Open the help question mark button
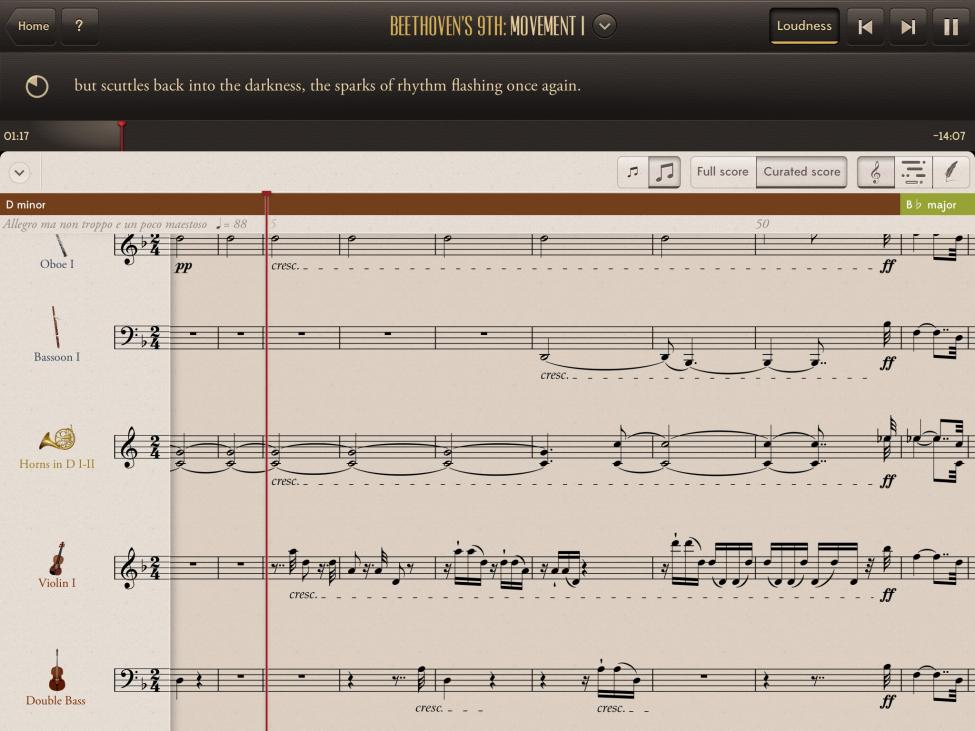The height and width of the screenshot is (731, 975). pos(79,26)
